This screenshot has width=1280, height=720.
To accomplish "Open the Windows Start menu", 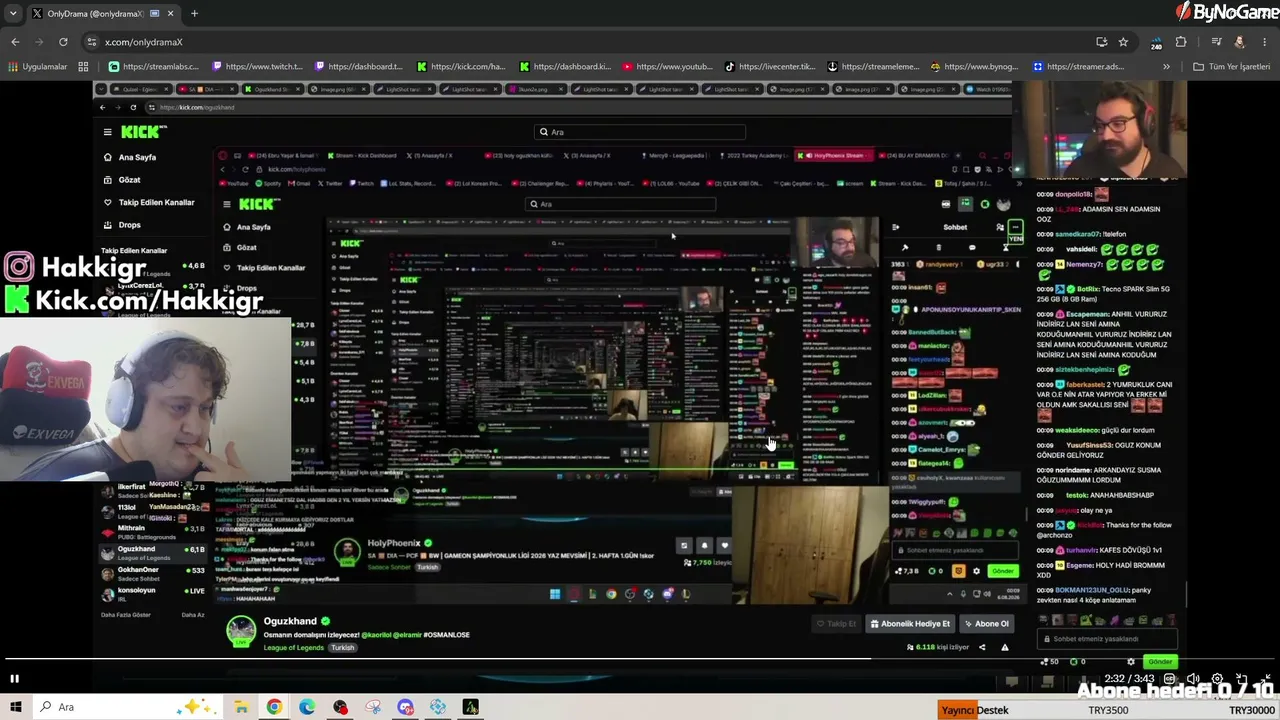I will click(x=16, y=707).
